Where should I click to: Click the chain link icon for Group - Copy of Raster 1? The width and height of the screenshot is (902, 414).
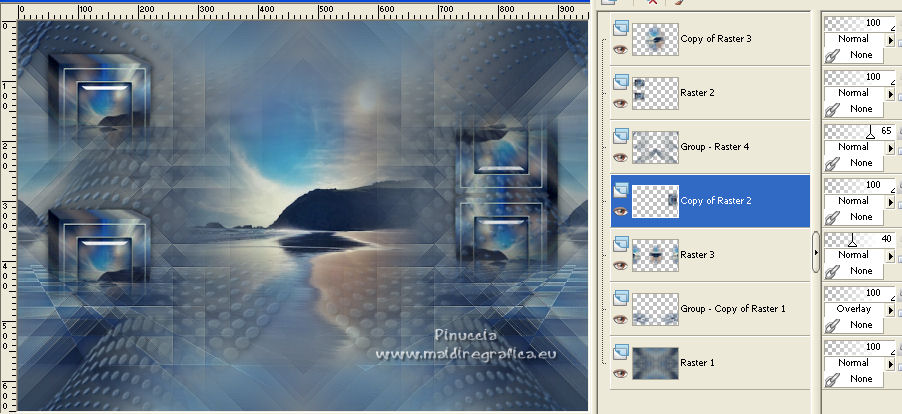click(x=832, y=326)
